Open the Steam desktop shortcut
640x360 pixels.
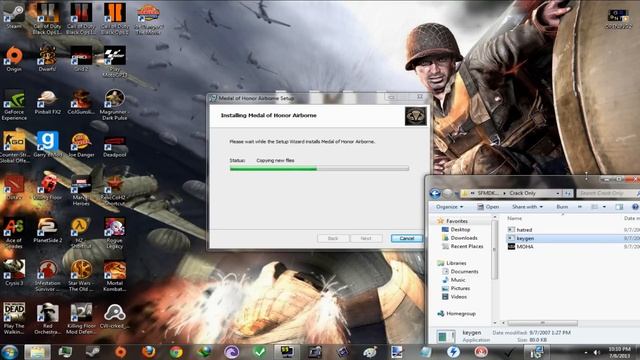(x=14, y=16)
